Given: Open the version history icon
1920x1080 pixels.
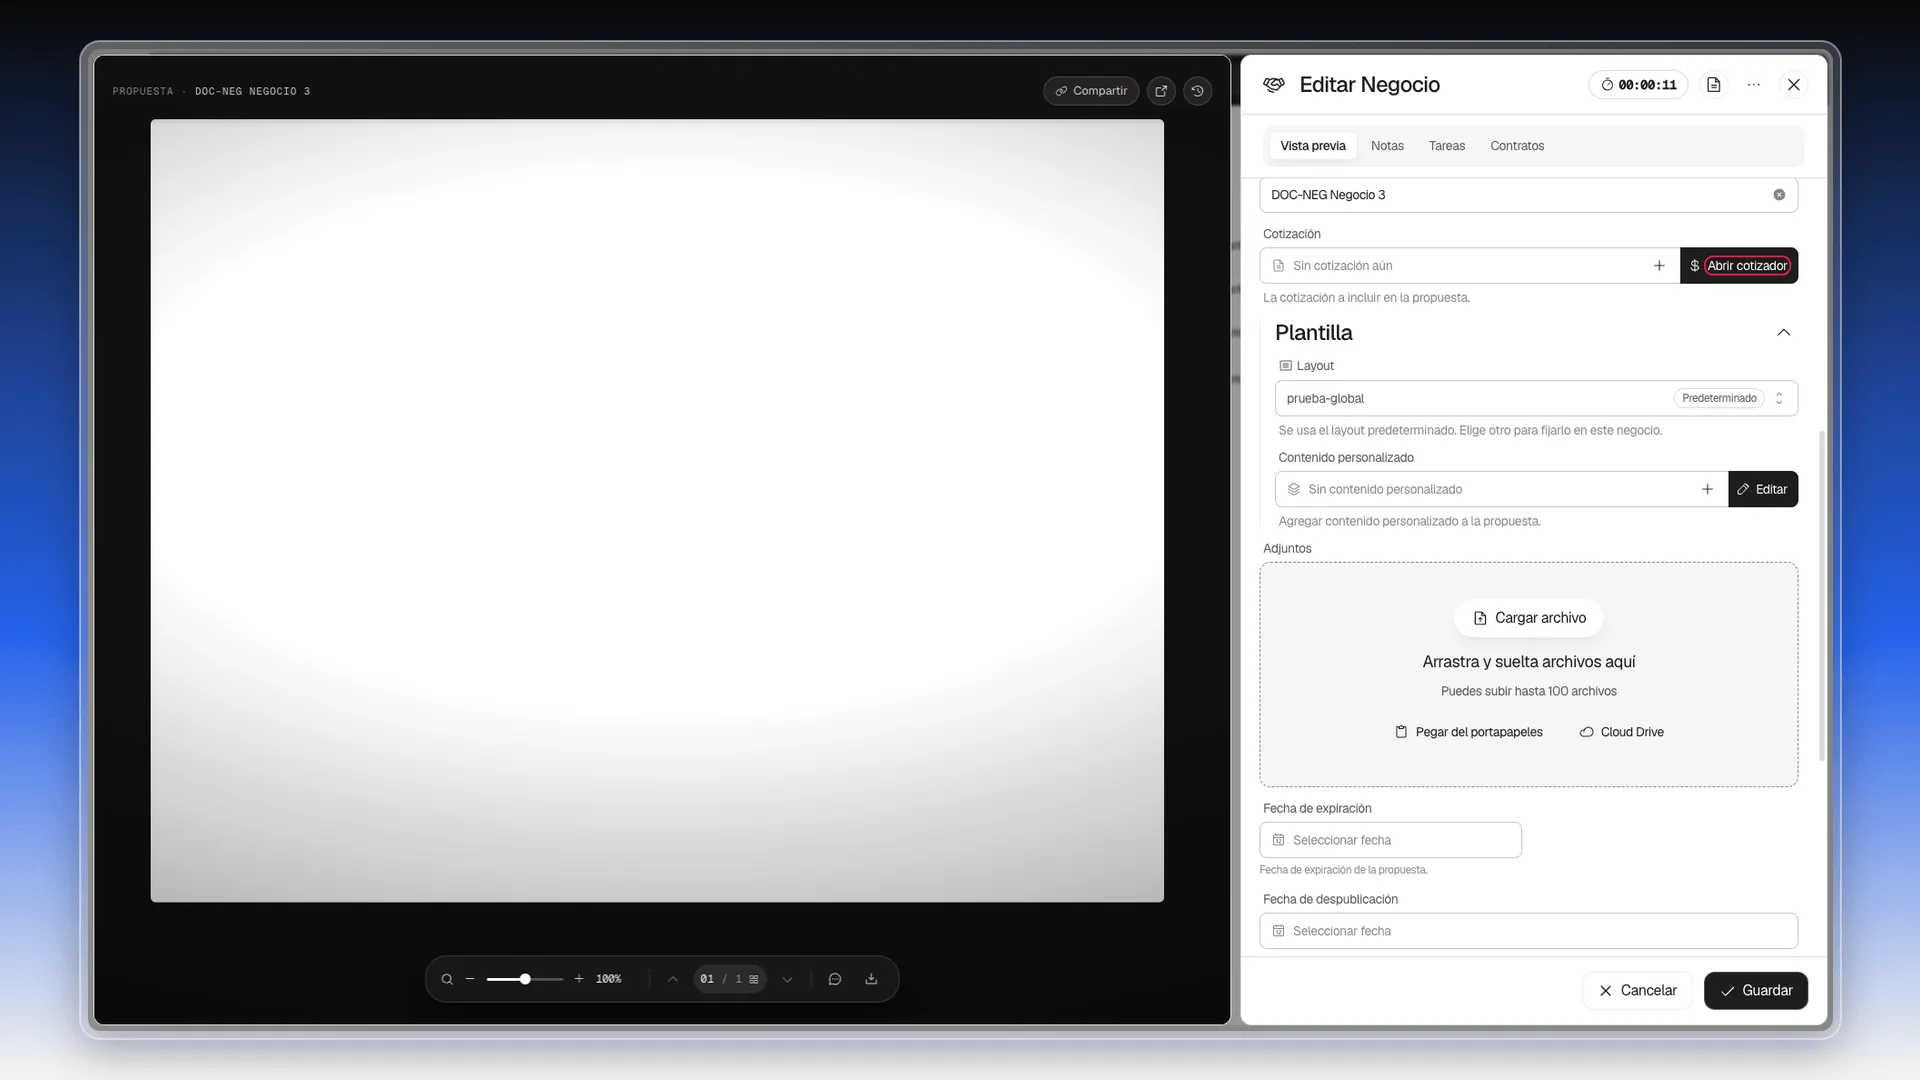Looking at the screenshot, I should tap(1197, 91).
